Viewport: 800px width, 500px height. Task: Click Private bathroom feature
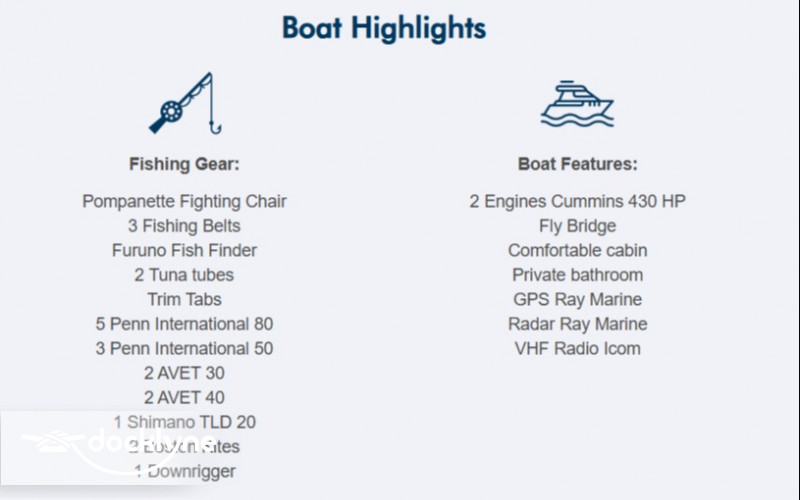click(x=577, y=275)
